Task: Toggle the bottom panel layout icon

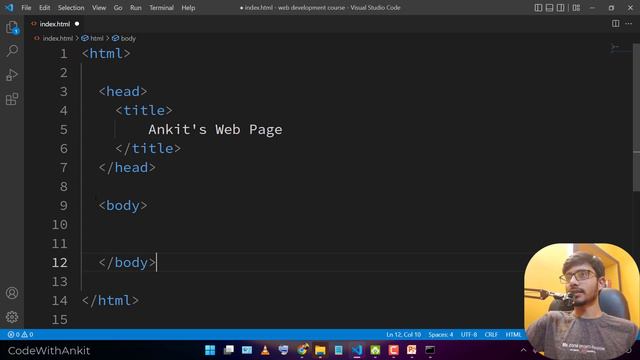Action: click(x=549, y=8)
